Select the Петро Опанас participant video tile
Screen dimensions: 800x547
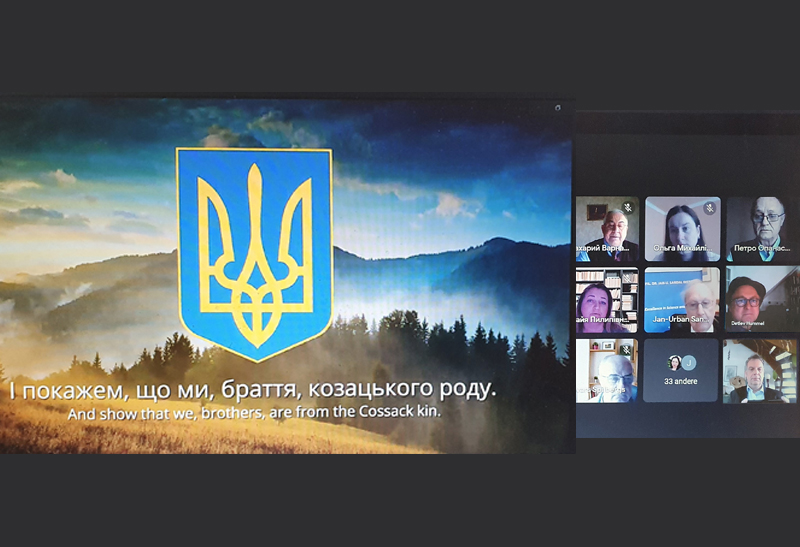[x=762, y=229]
